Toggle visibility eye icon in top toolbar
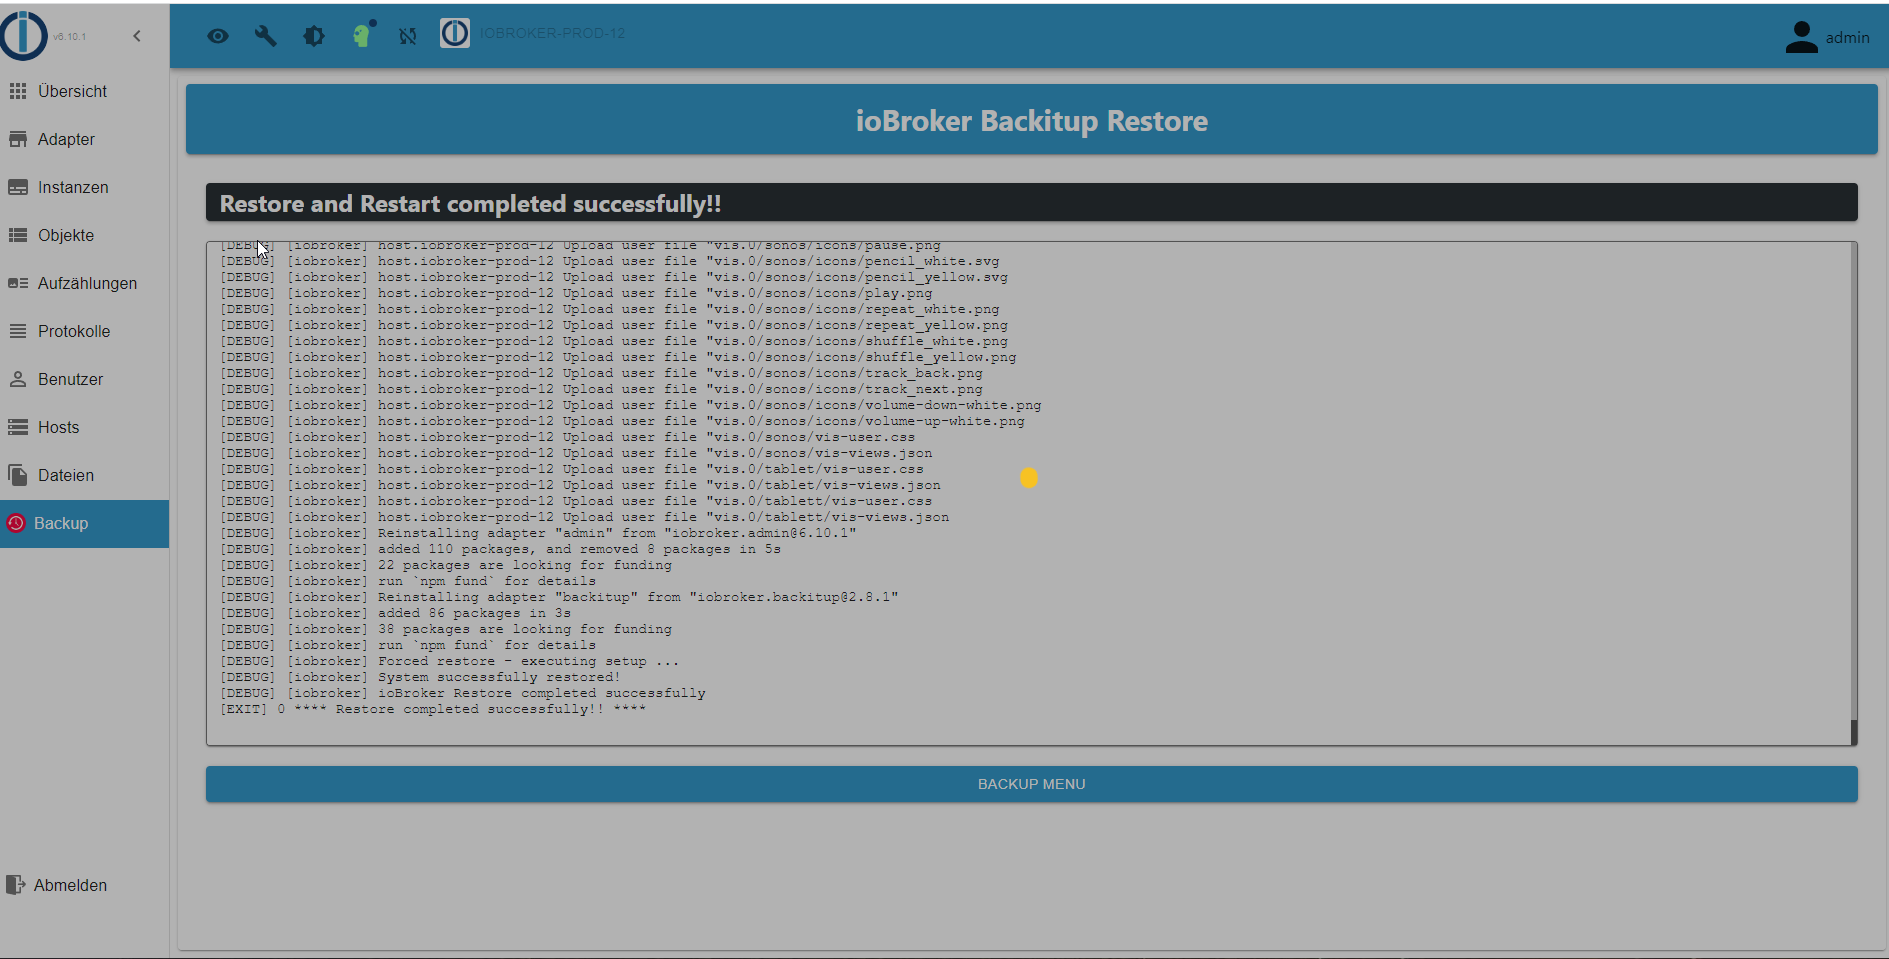The width and height of the screenshot is (1889, 959). coord(218,36)
